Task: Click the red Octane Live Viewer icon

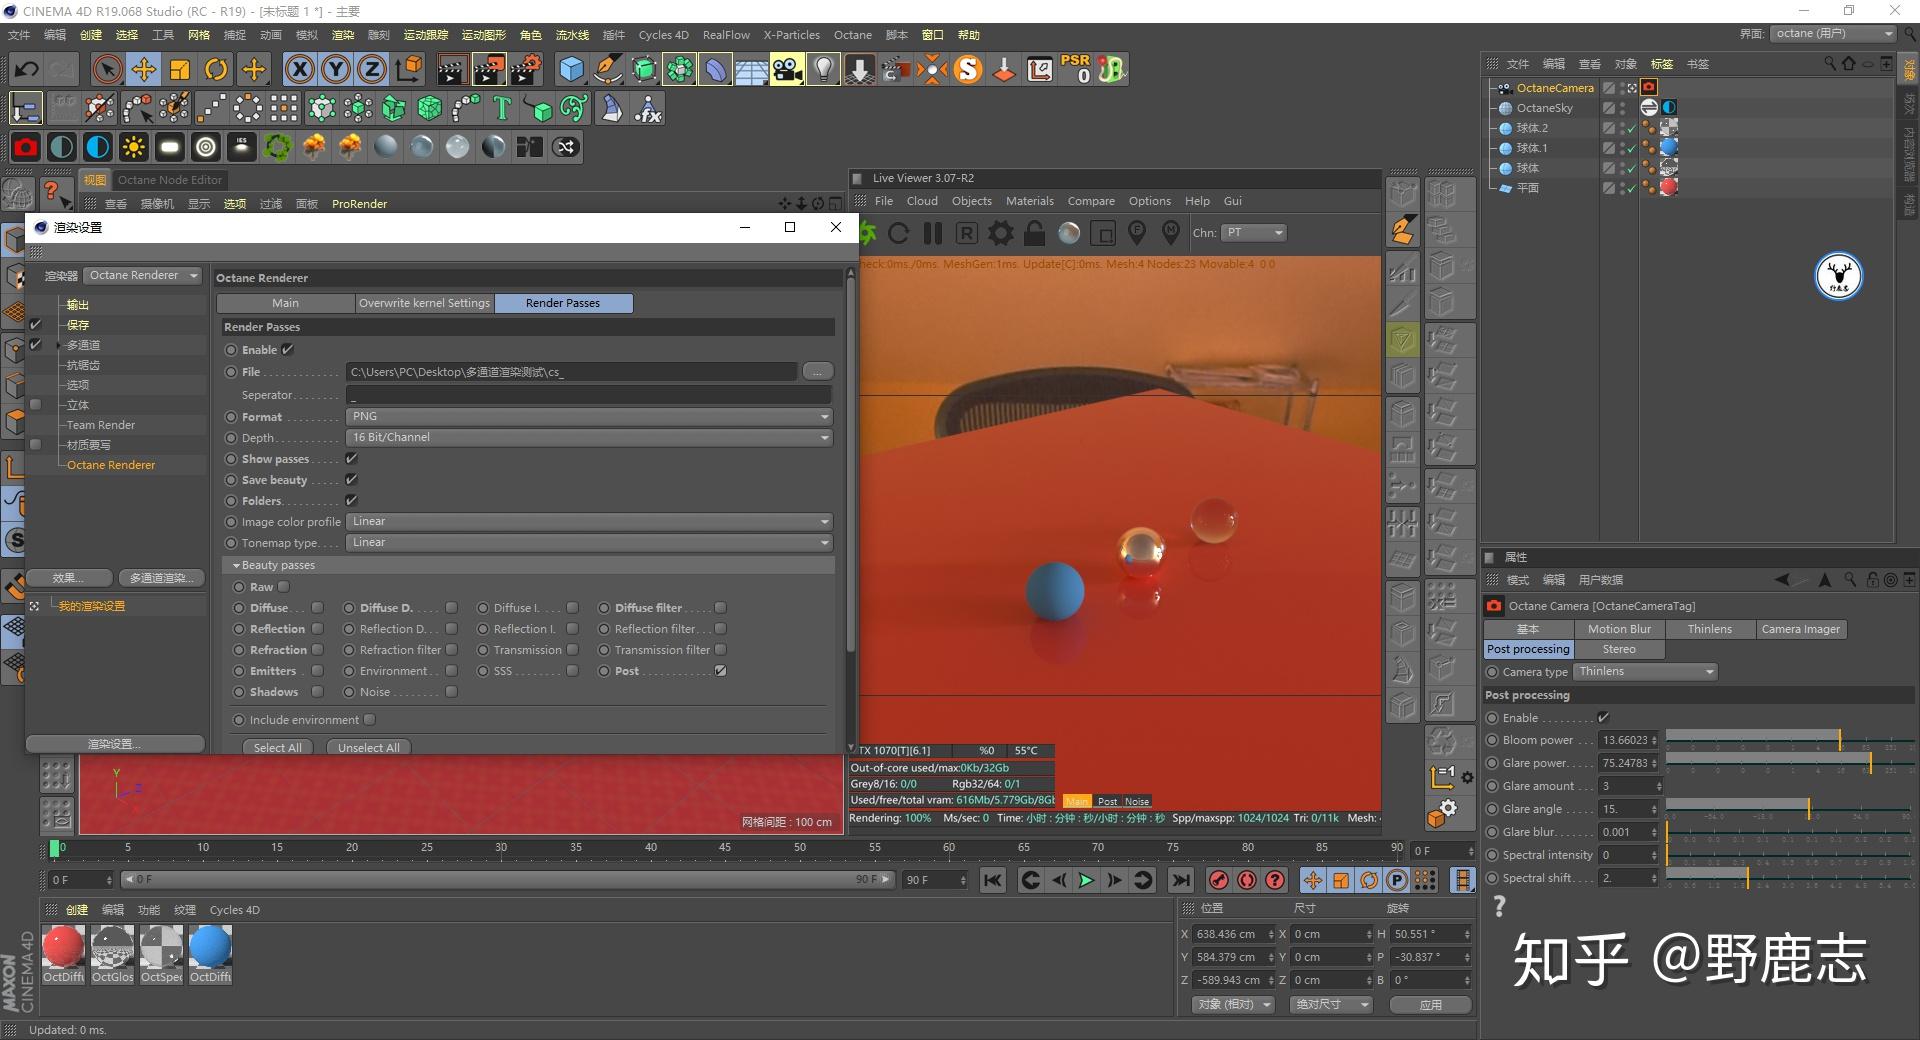Action: click(26, 147)
